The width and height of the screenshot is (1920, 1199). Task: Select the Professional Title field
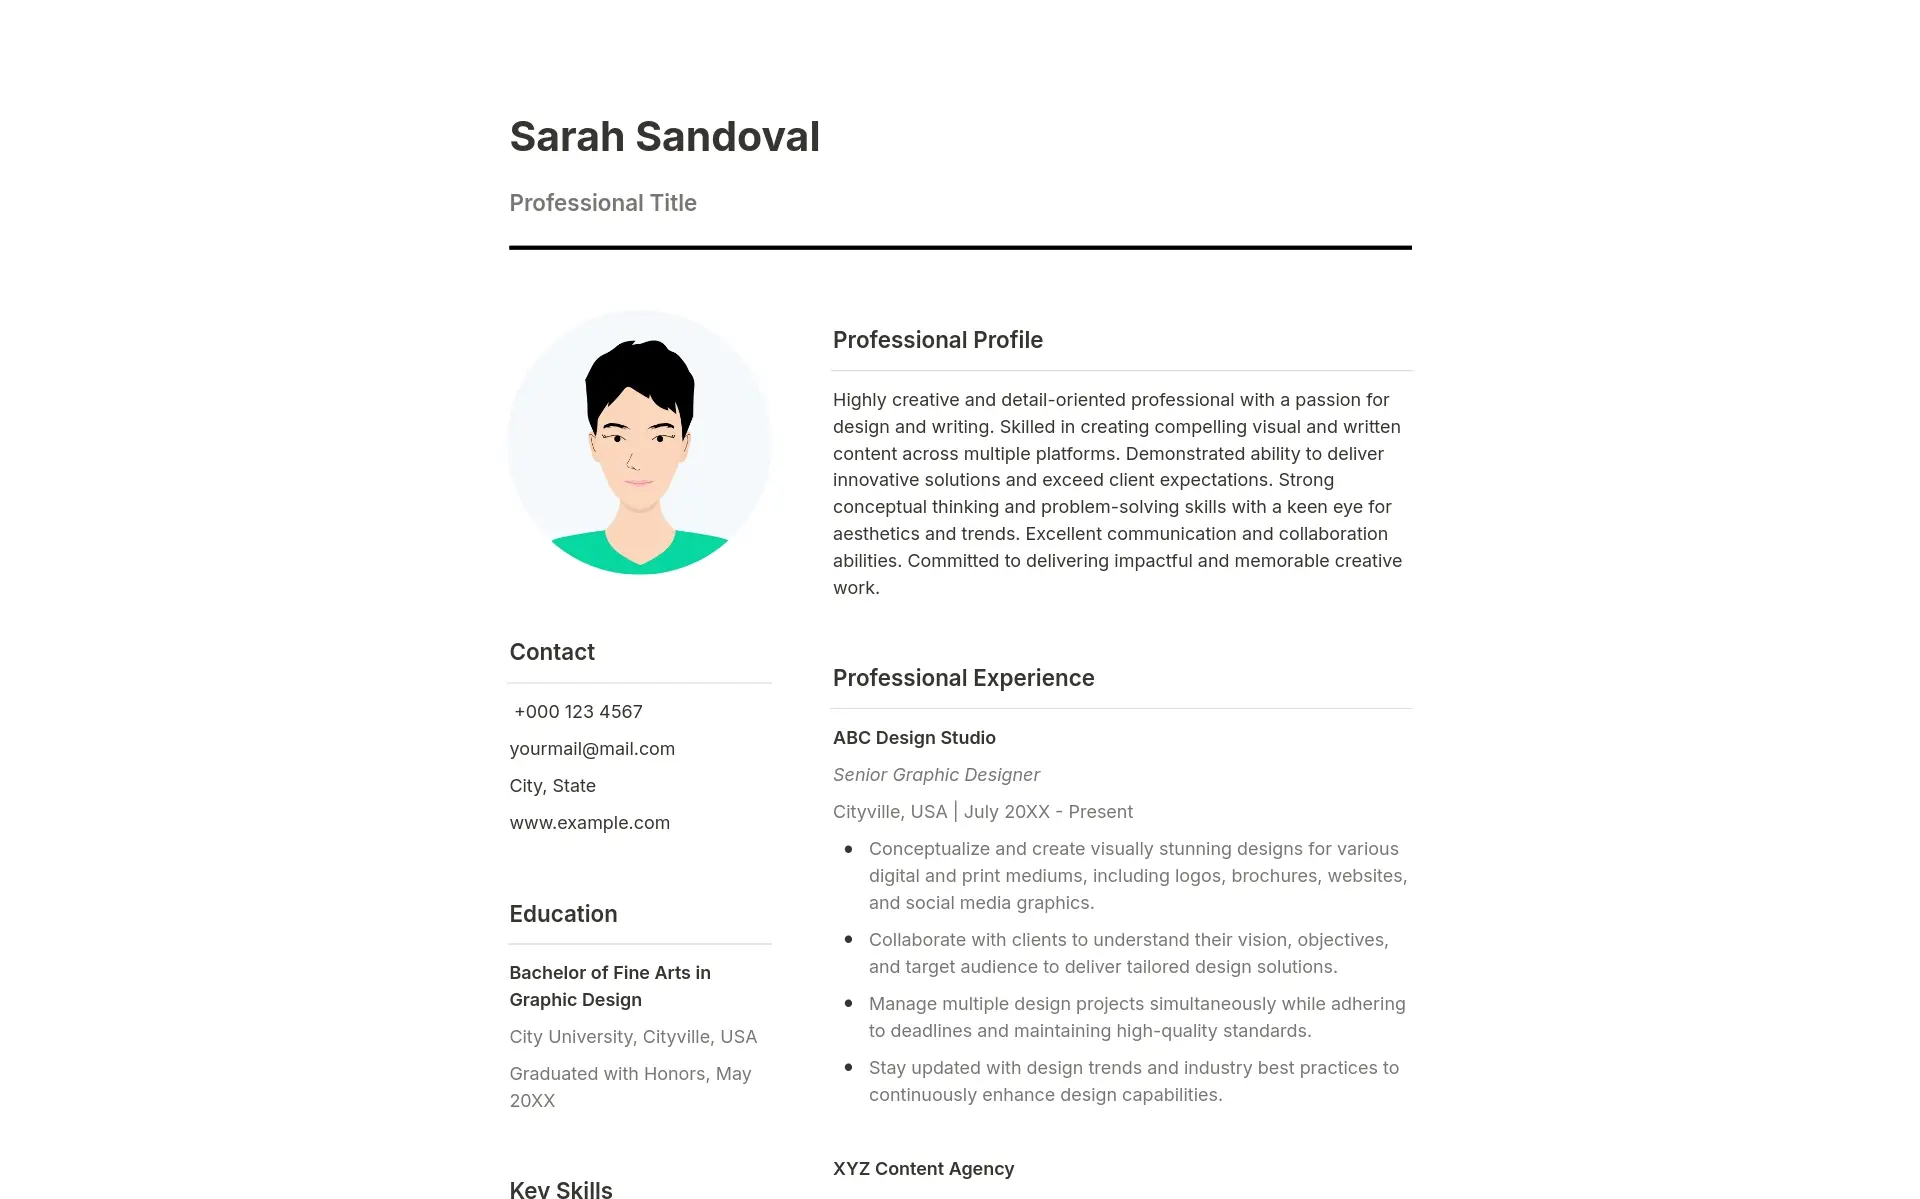(602, 203)
